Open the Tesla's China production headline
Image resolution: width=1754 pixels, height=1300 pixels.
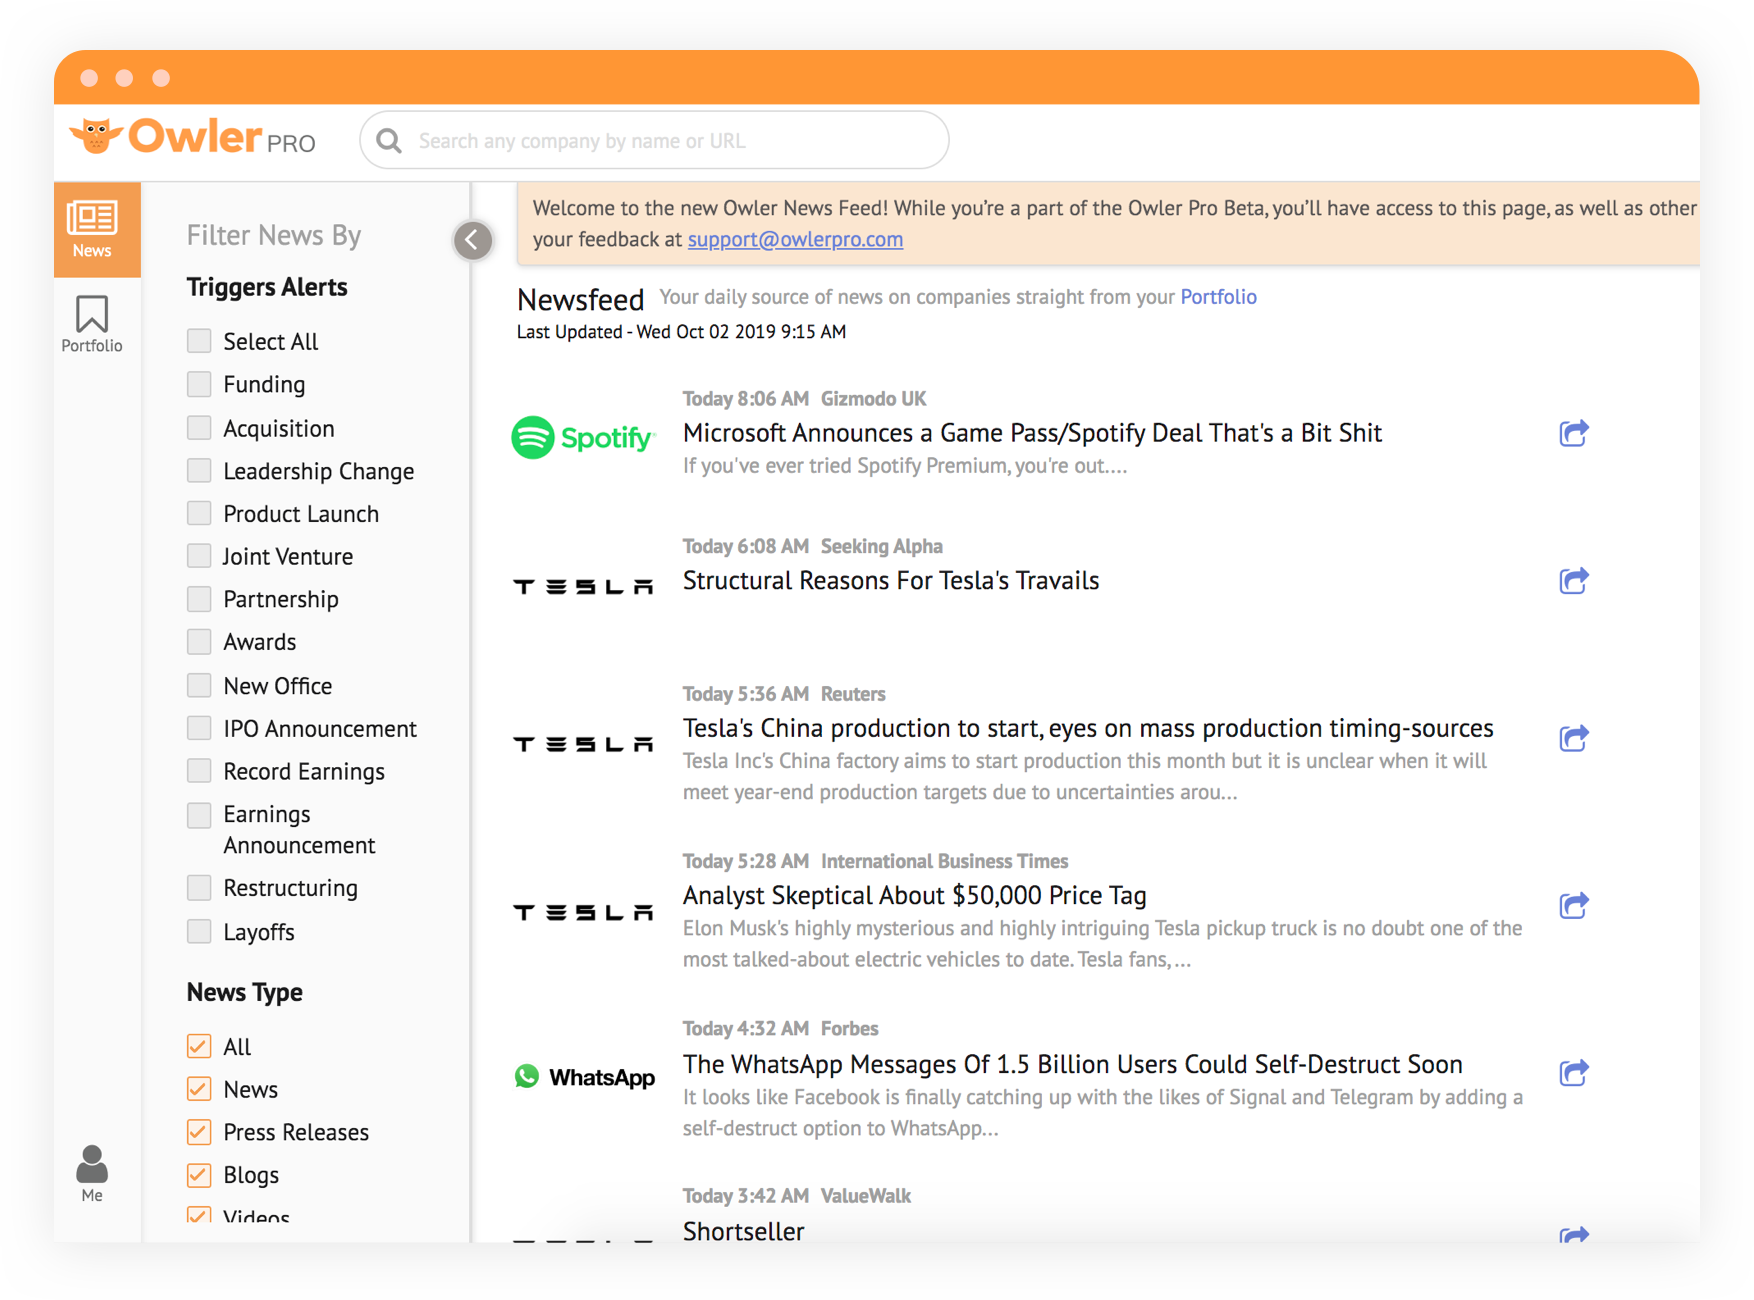click(1087, 728)
